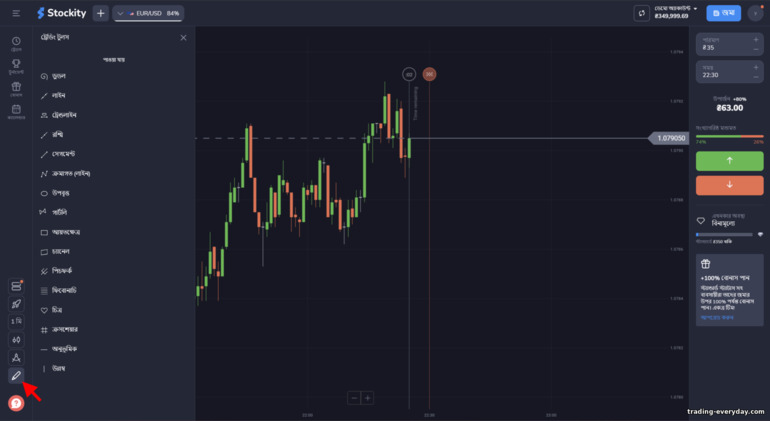Open the gift bonuses icon in sidebar
The width and height of the screenshot is (770, 421).
click(16, 89)
